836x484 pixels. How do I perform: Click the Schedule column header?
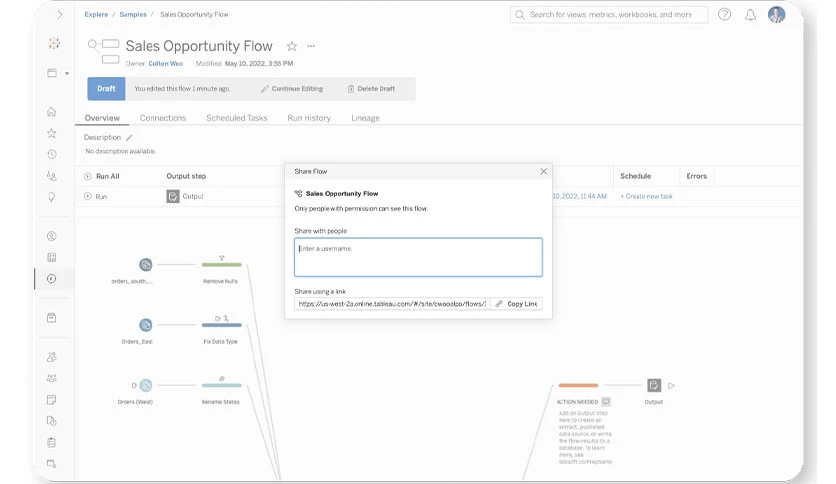pyautogui.click(x=636, y=176)
